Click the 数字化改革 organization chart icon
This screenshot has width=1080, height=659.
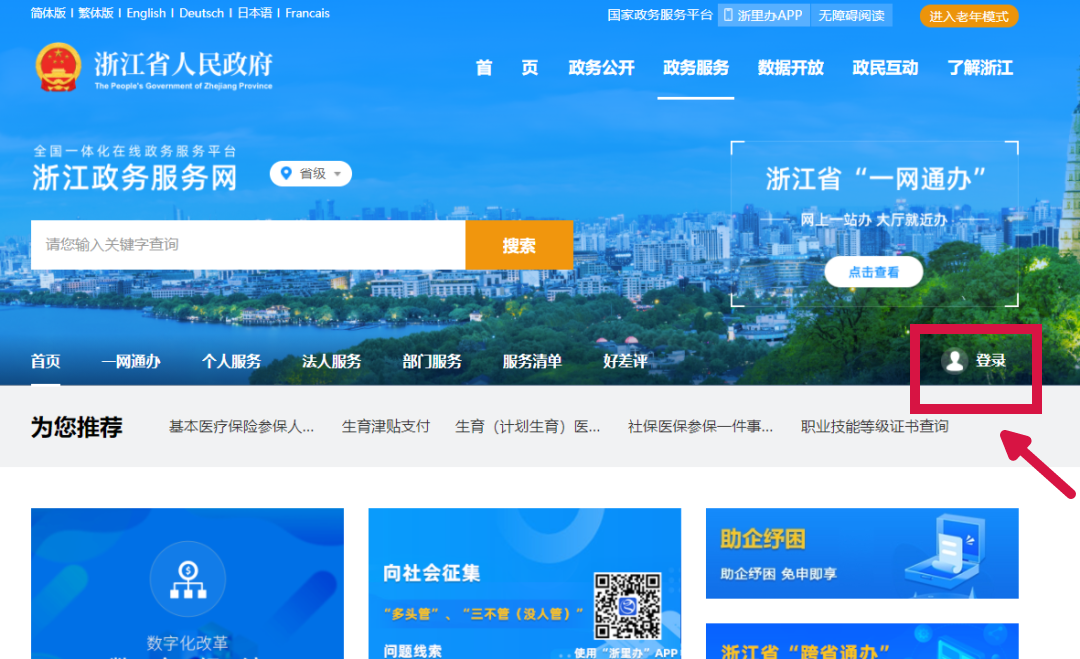point(187,579)
